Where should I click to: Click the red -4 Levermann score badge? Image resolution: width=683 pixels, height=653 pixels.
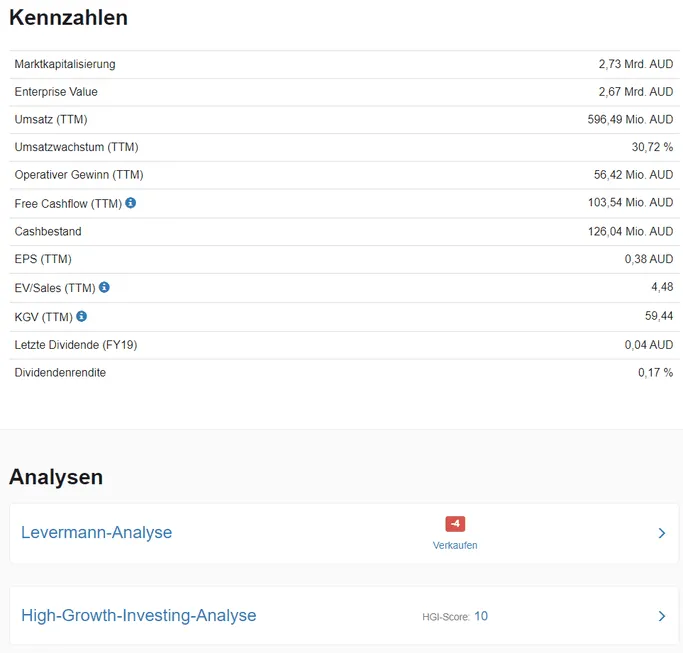[x=455, y=524]
